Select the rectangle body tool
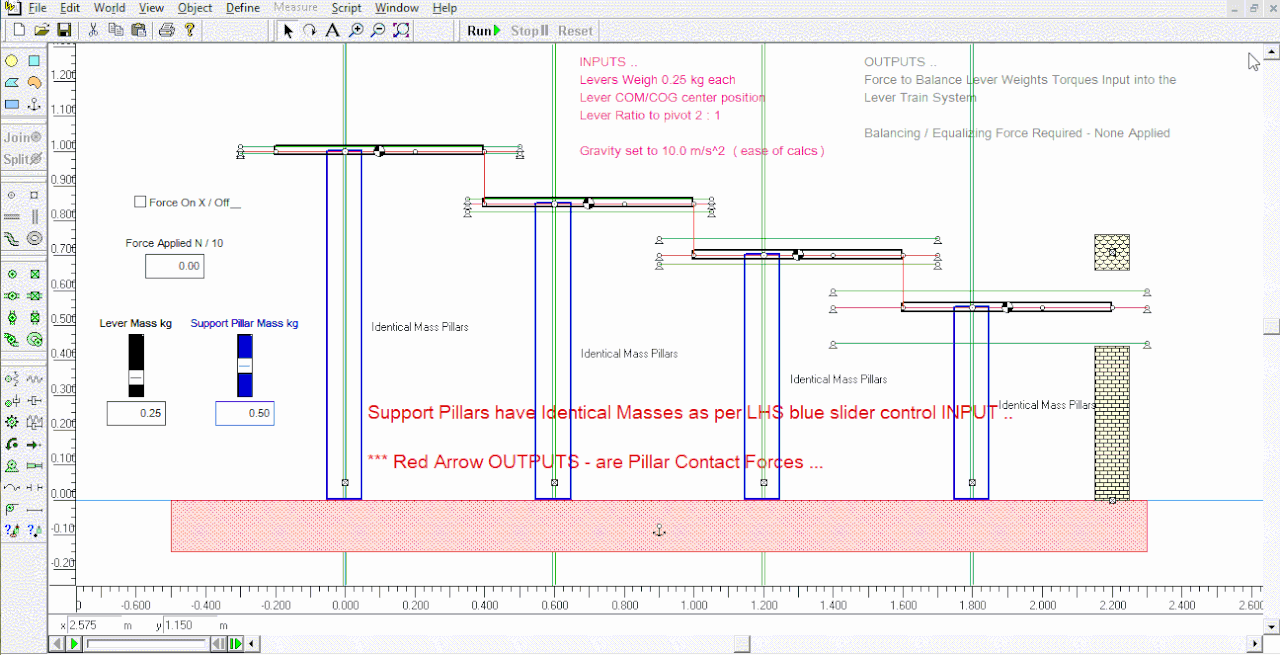Viewport: 1280px width, 655px height. pyautogui.click(x=12, y=104)
